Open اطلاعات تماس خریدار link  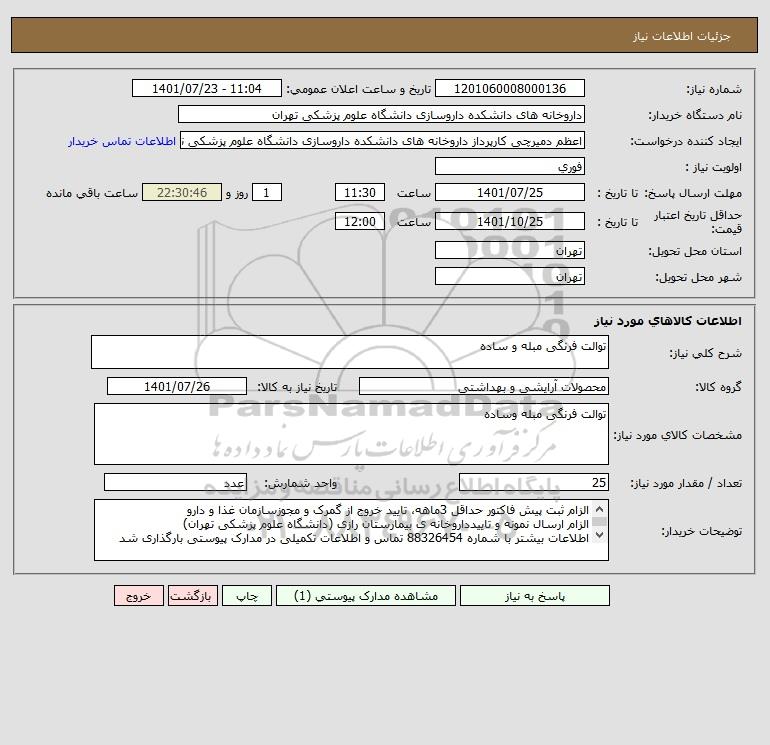point(122,141)
